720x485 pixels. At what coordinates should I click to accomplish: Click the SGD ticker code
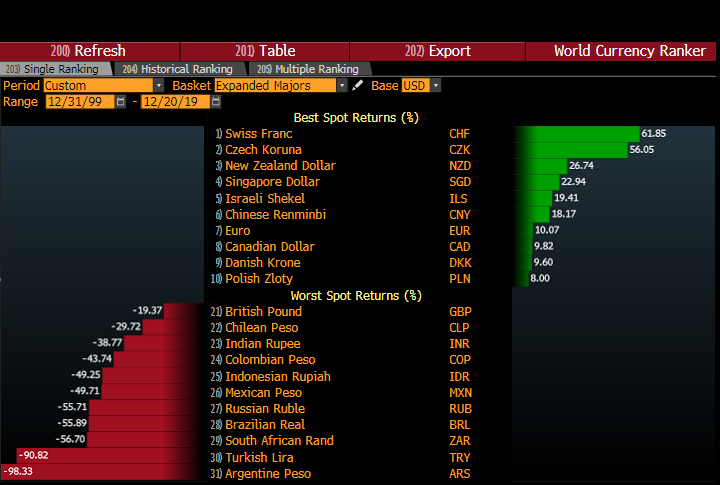click(460, 182)
